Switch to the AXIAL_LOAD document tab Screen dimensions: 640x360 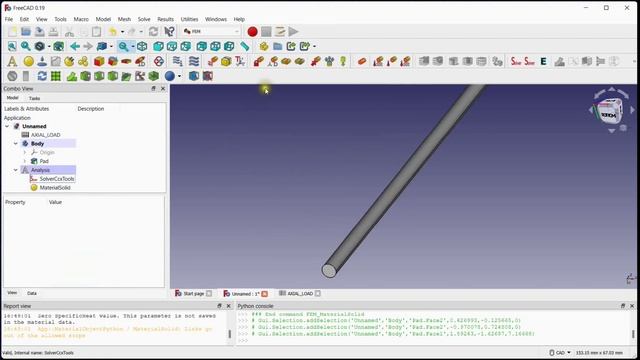click(x=300, y=293)
